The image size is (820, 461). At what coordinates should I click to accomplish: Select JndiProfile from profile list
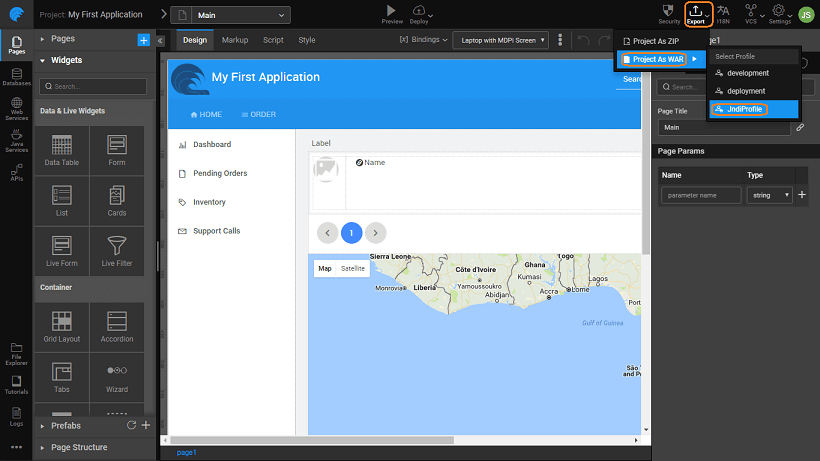(x=738, y=108)
